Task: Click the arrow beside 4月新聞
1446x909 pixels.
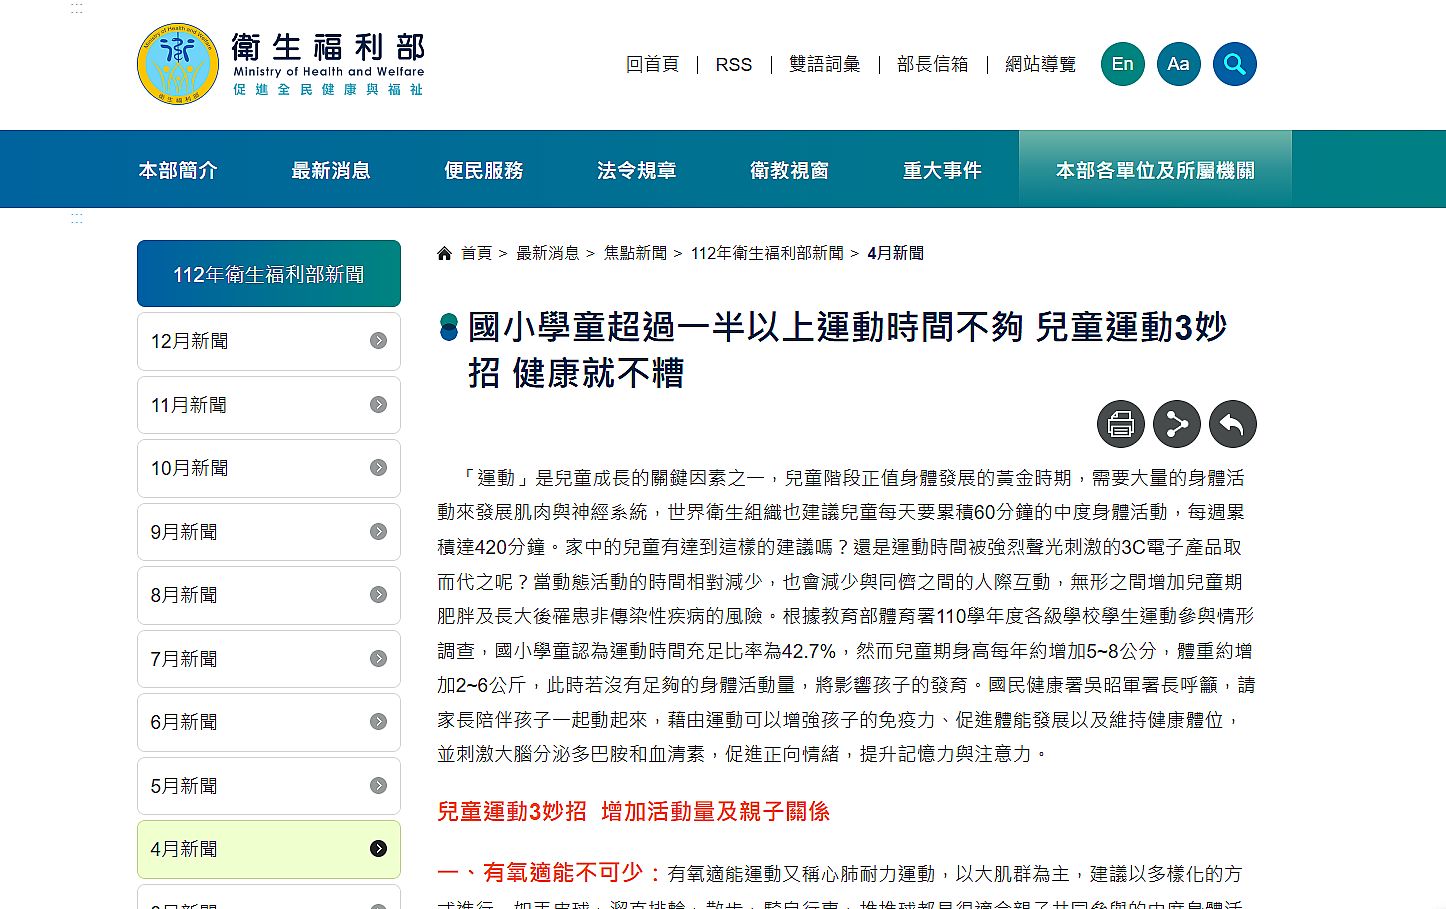Action: [378, 849]
